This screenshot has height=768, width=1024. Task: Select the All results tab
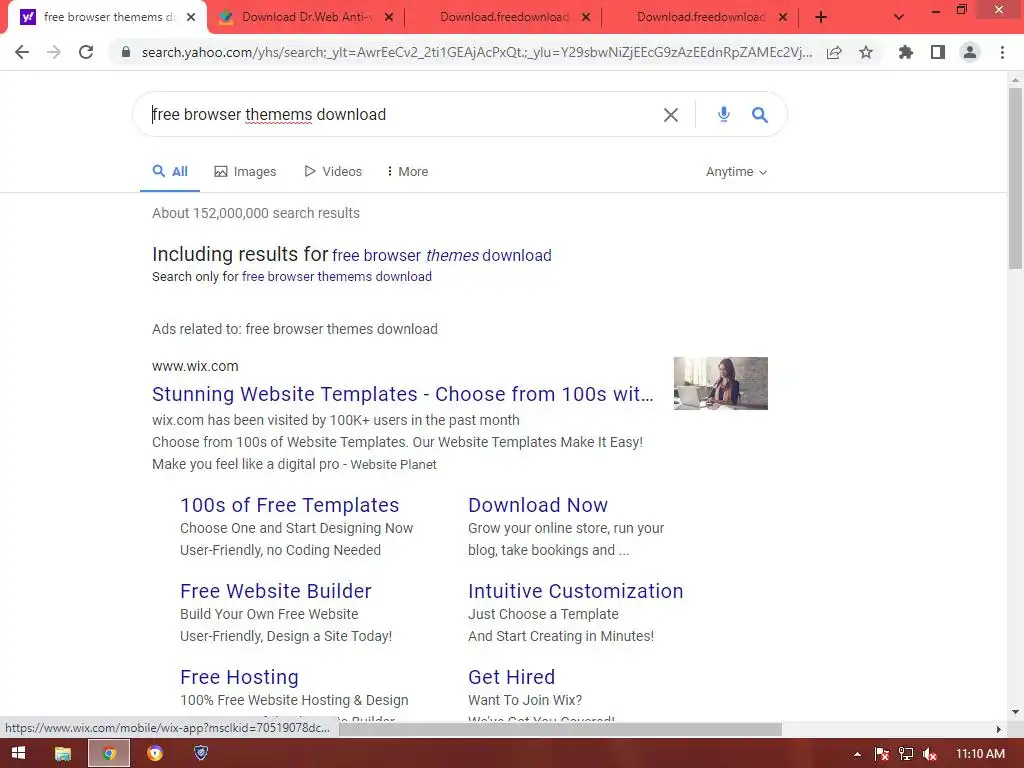click(x=170, y=172)
